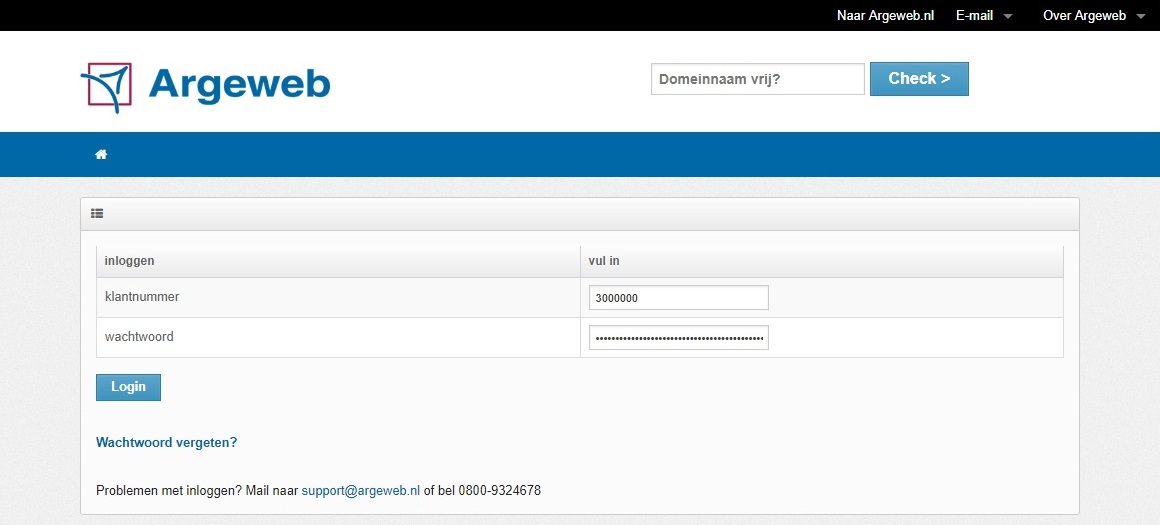Screen dimensions: 1160x525
Task: Select the Problemen met inloggen? text
Action: pos(169,490)
